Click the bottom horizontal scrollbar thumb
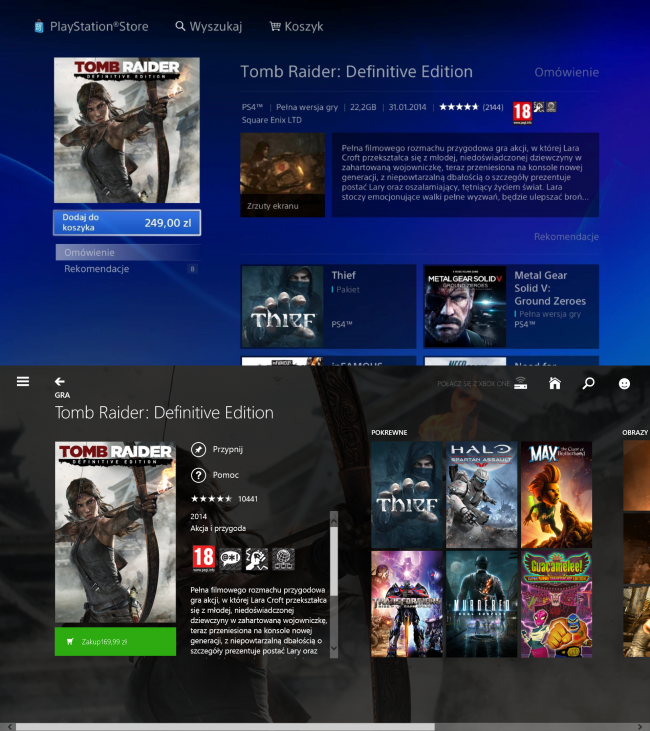The width and height of the screenshot is (650, 731). [225, 727]
